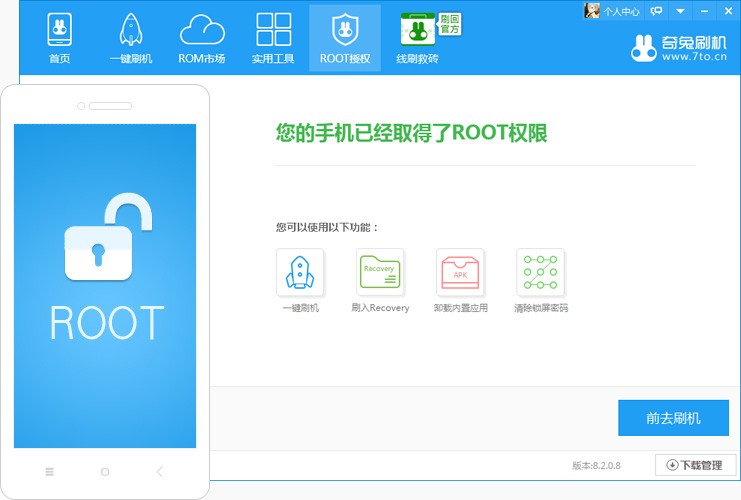Click the phone preview home key
The image size is (741, 500).
click(x=105, y=472)
